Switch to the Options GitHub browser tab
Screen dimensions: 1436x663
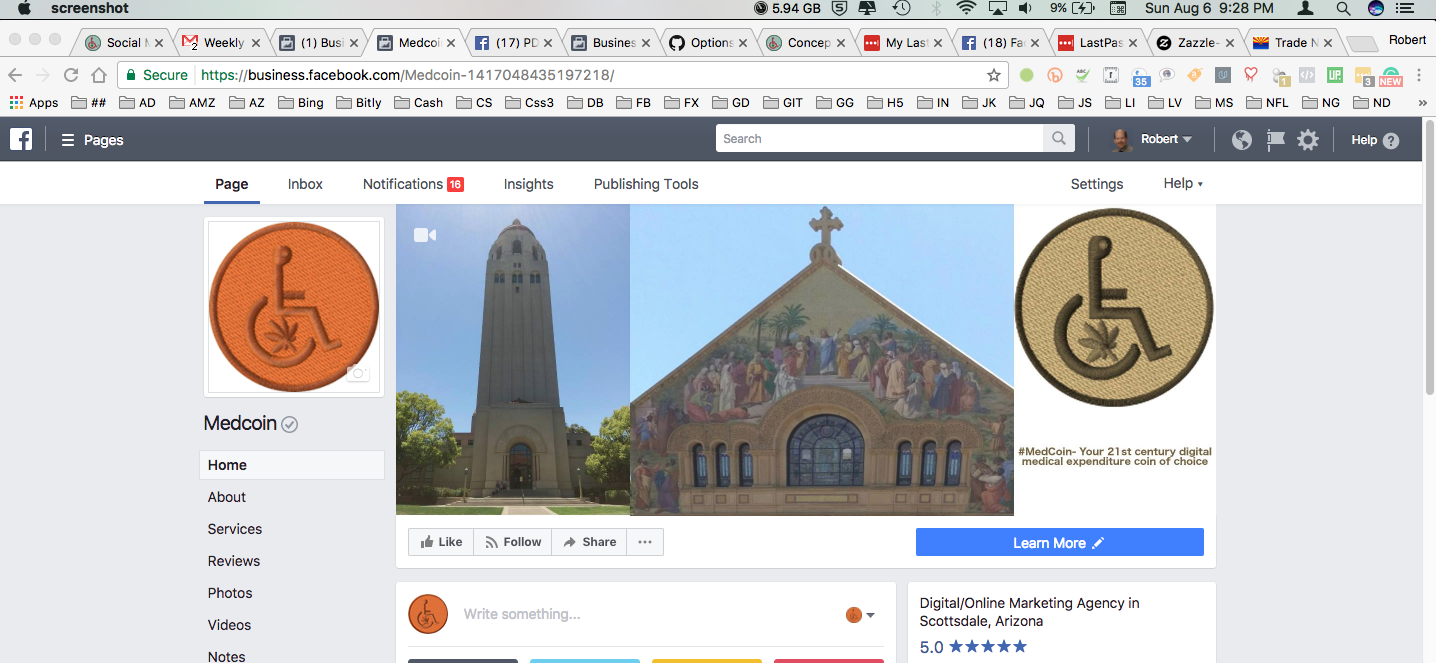click(x=709, y=43)
